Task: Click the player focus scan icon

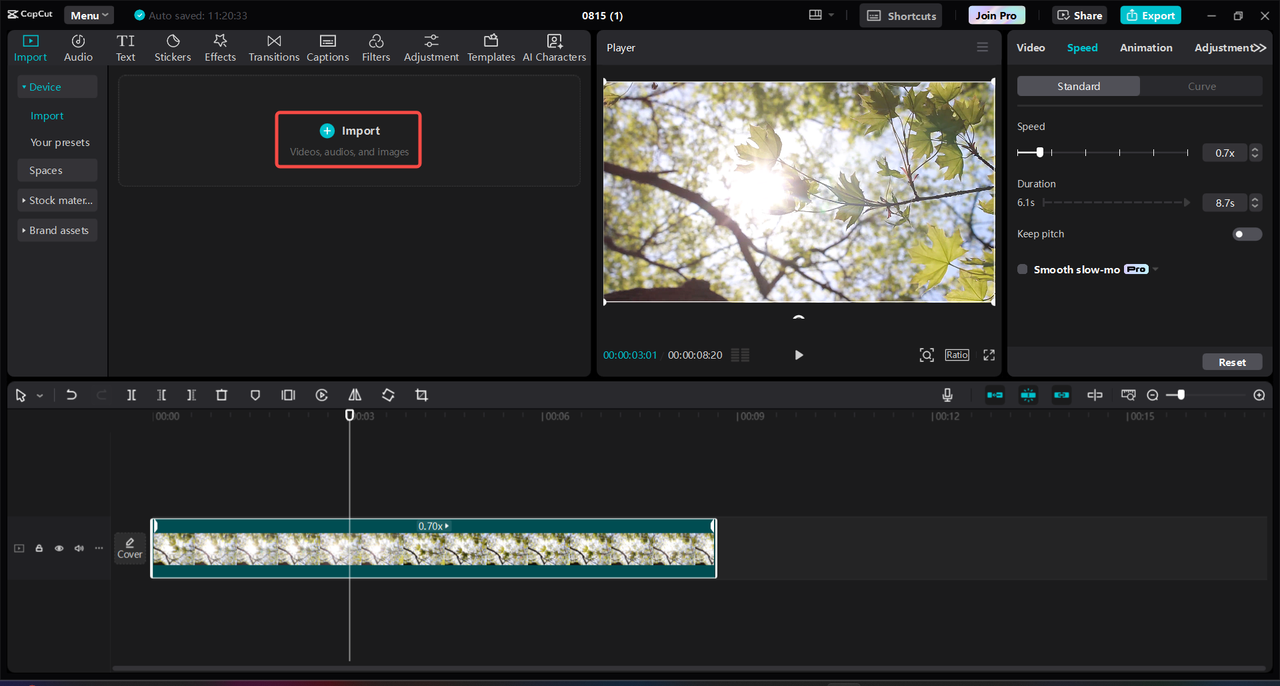Action: pos(927,355)
